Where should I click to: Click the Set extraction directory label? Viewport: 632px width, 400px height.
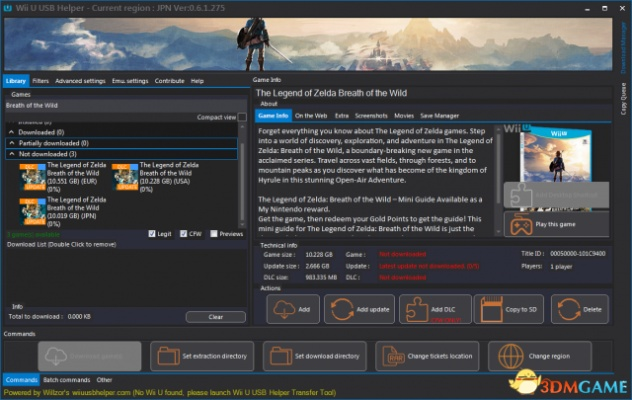pyautogui.click(x=214, y=356)
